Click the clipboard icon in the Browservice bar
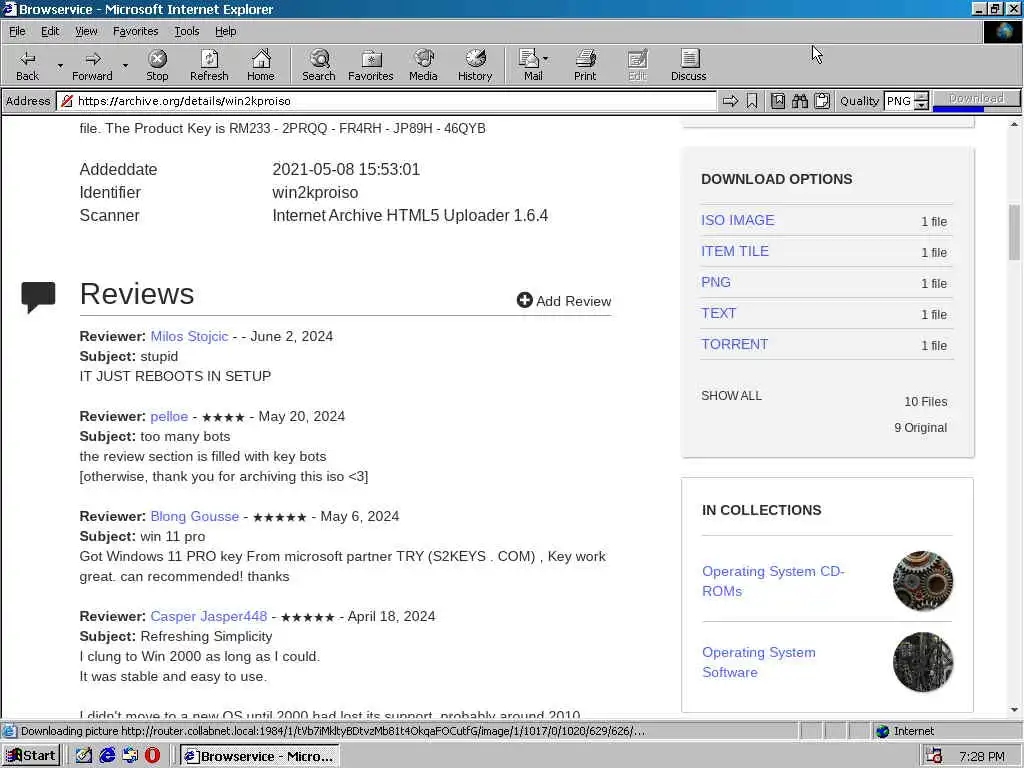Image resolution: width=1024 pixels, height=768 pixels. (822, 101)
